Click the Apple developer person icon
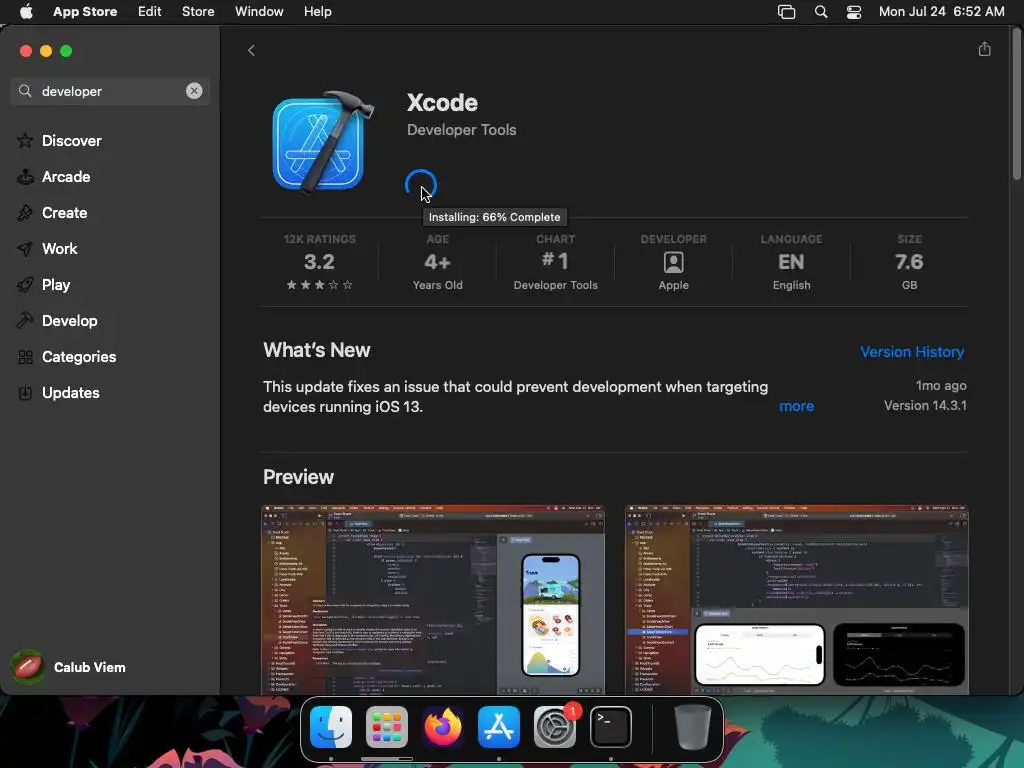Viewport: 1024px width, 768px height. pyautogui.click(x=673, y=263)
